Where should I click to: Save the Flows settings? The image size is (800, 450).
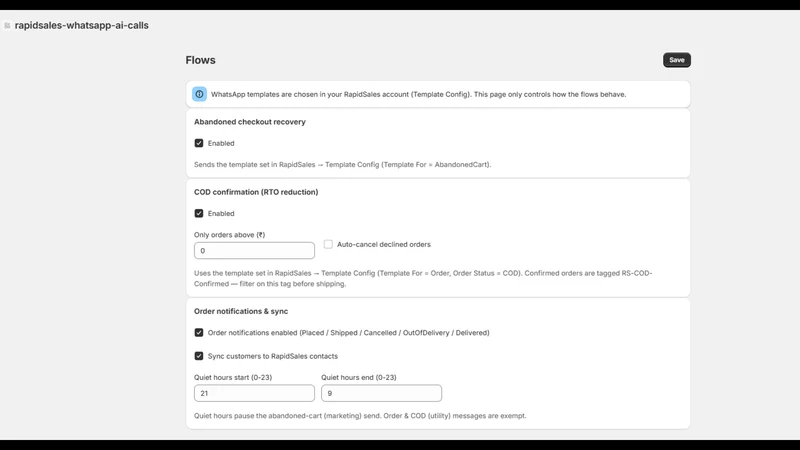tap(677, 60)
